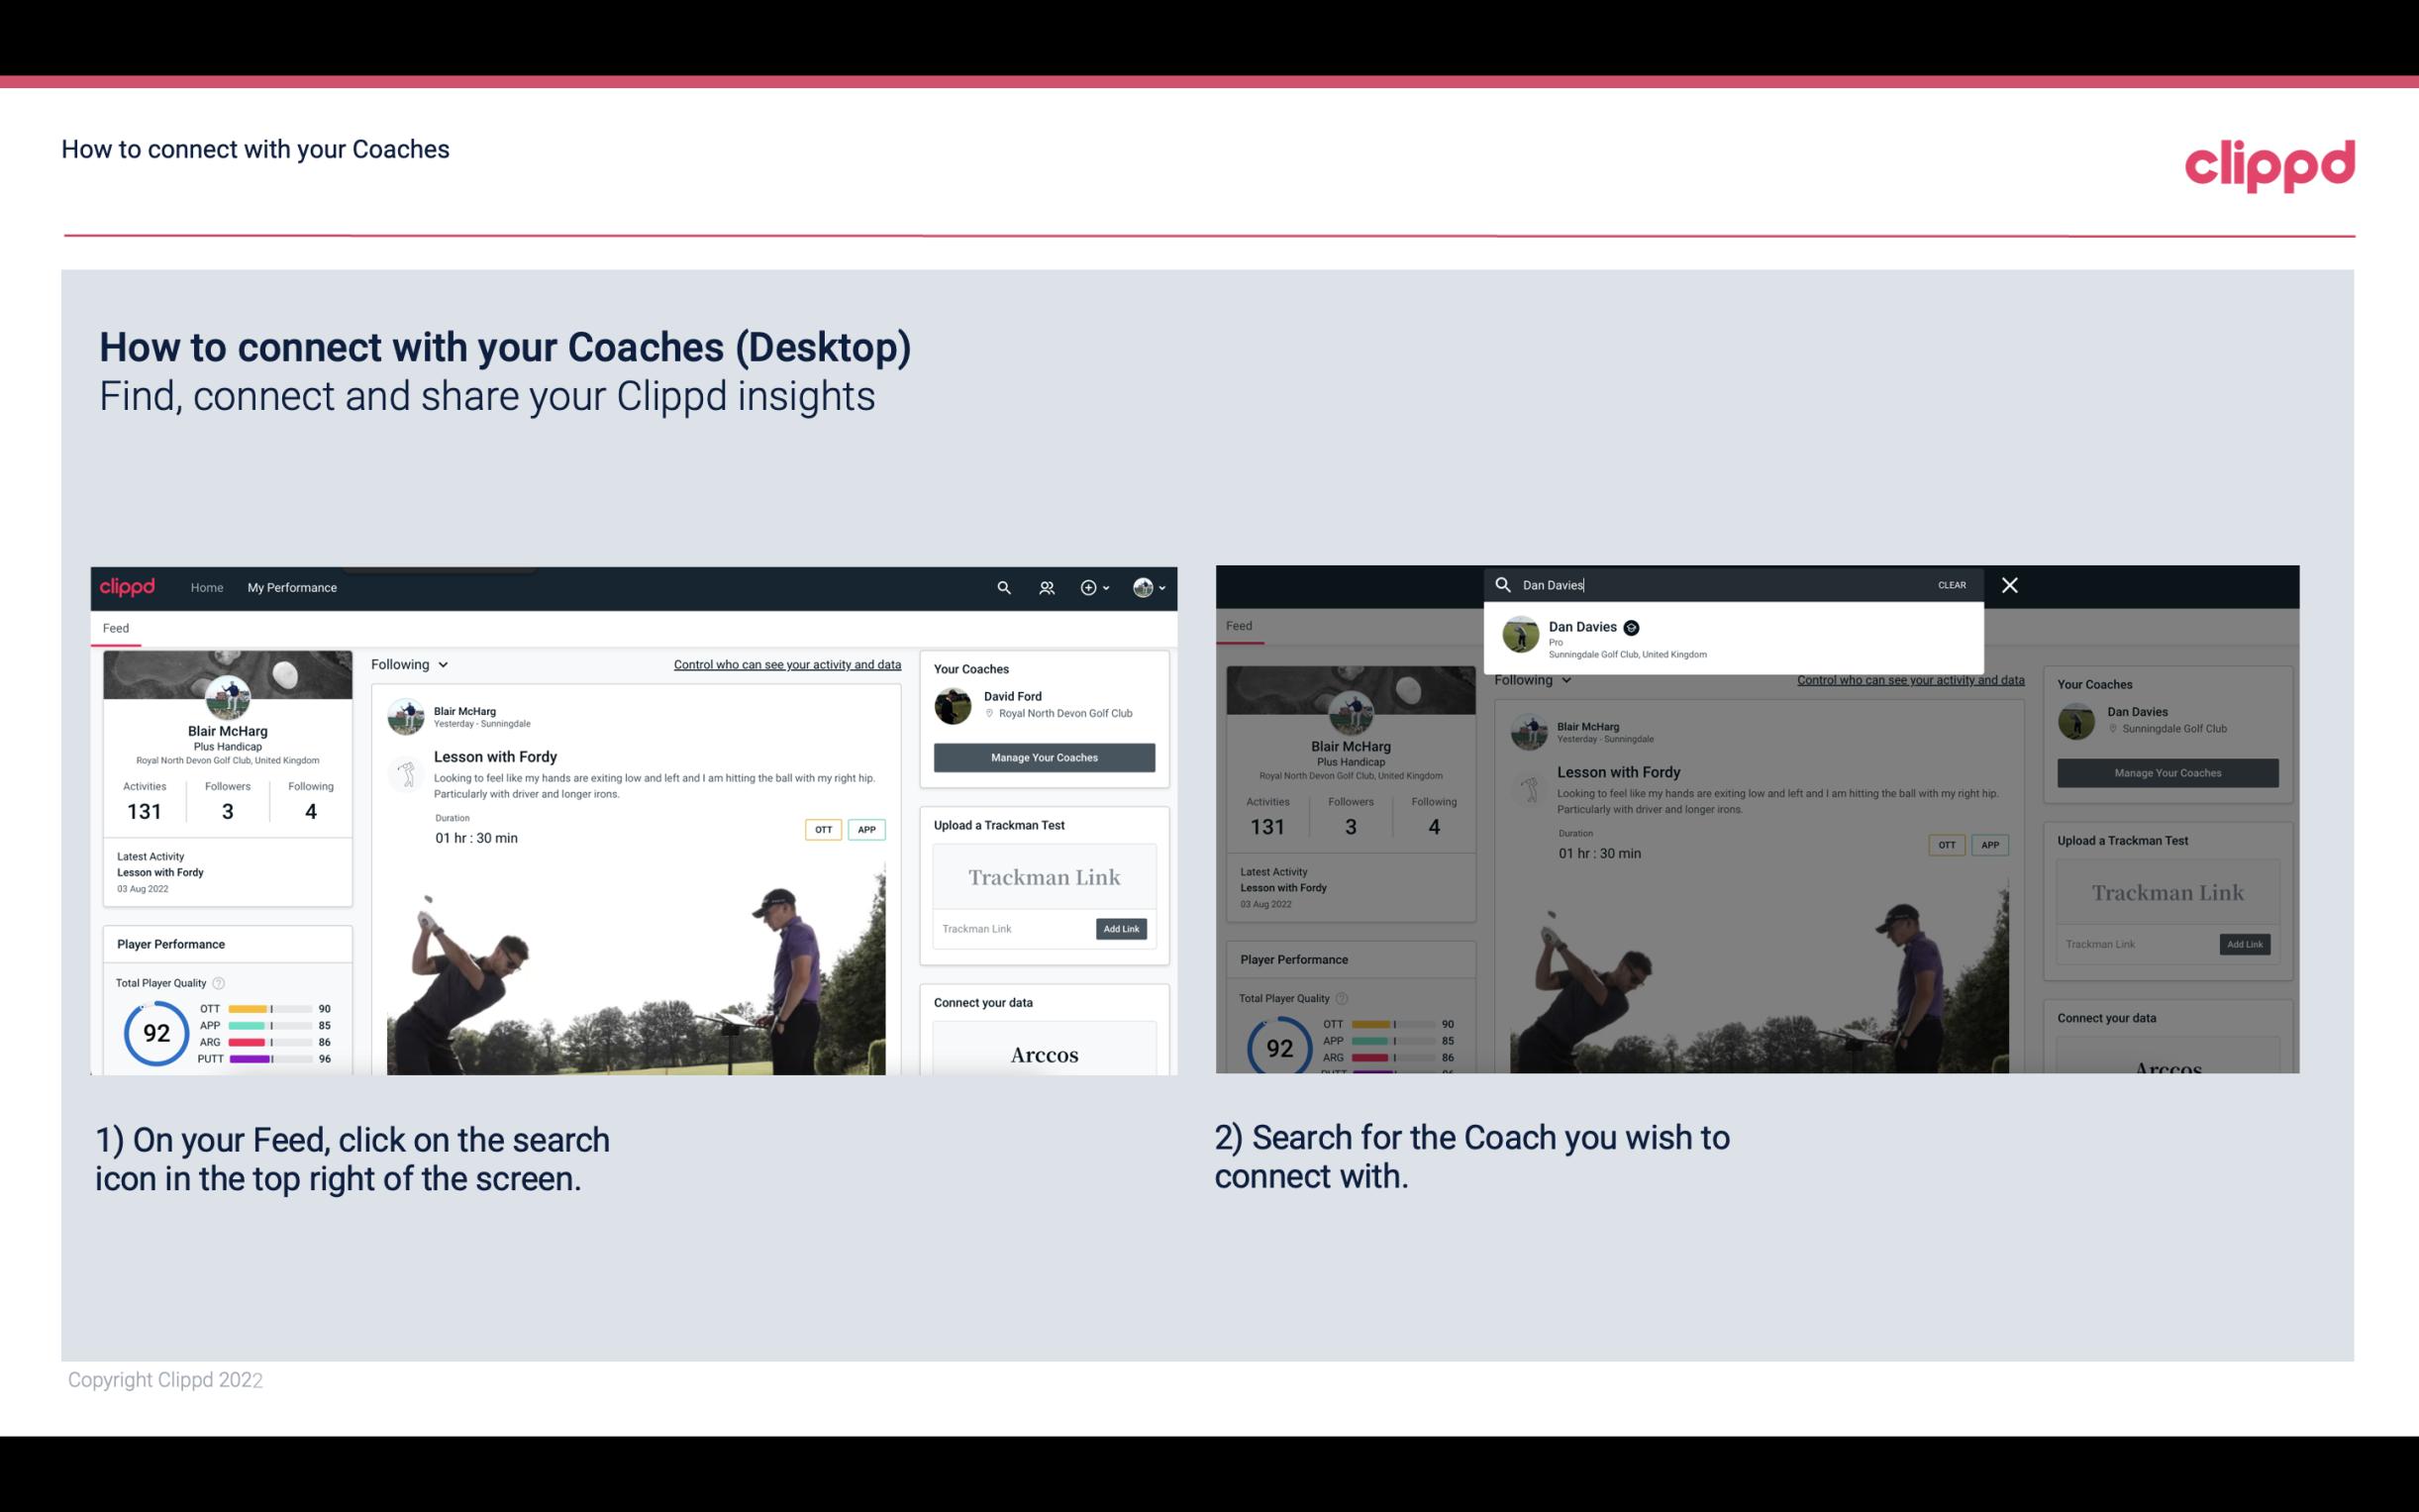Click the Add Link button
This screenshot has width=2419, height=1512.
coord(1122,929)
